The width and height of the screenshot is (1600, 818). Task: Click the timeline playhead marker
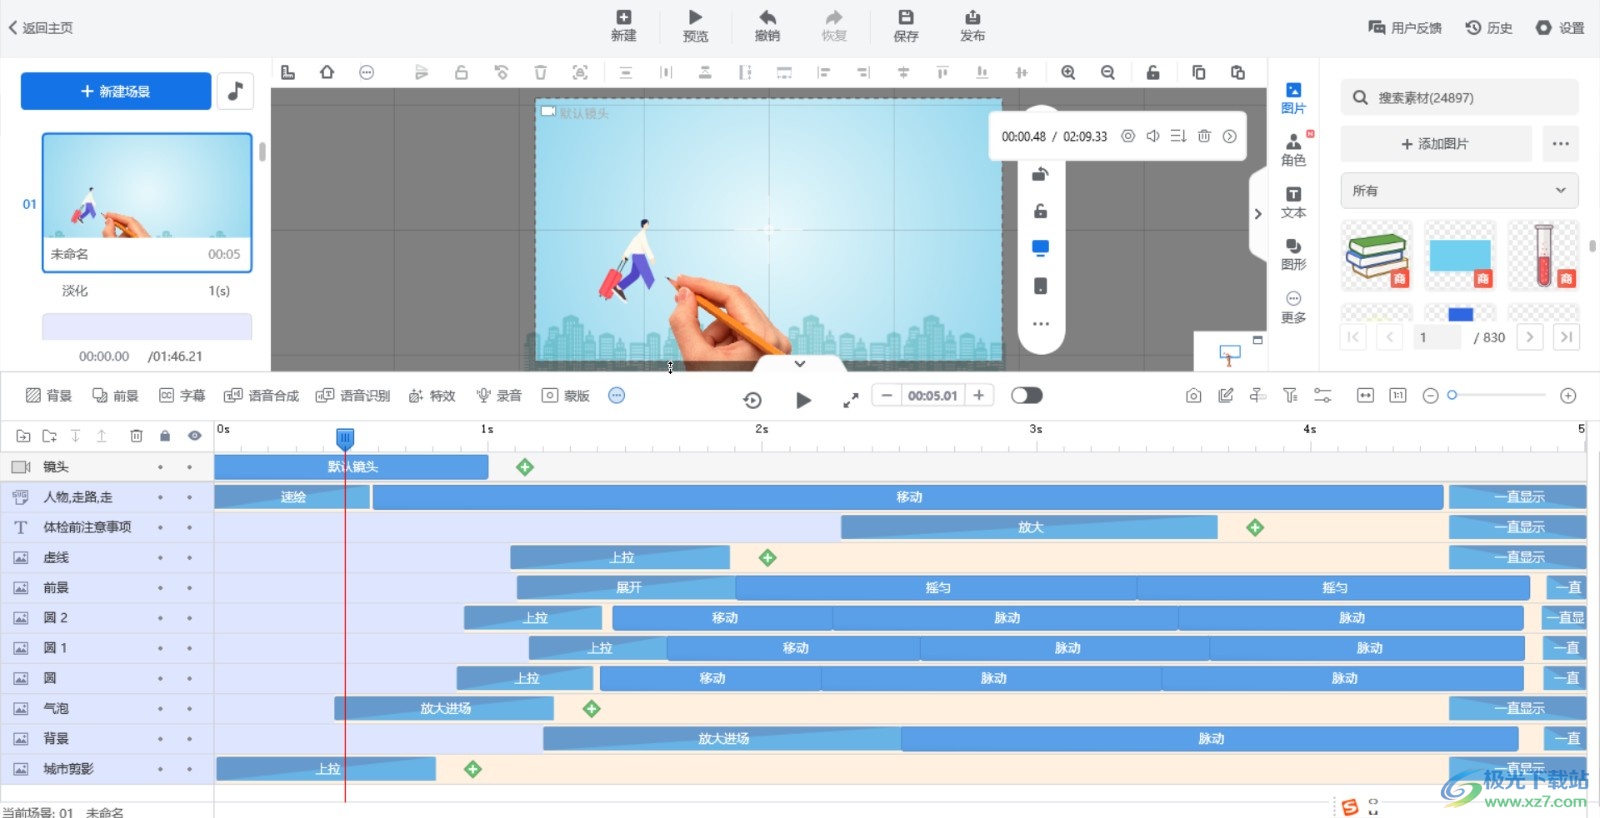(345, 438)
